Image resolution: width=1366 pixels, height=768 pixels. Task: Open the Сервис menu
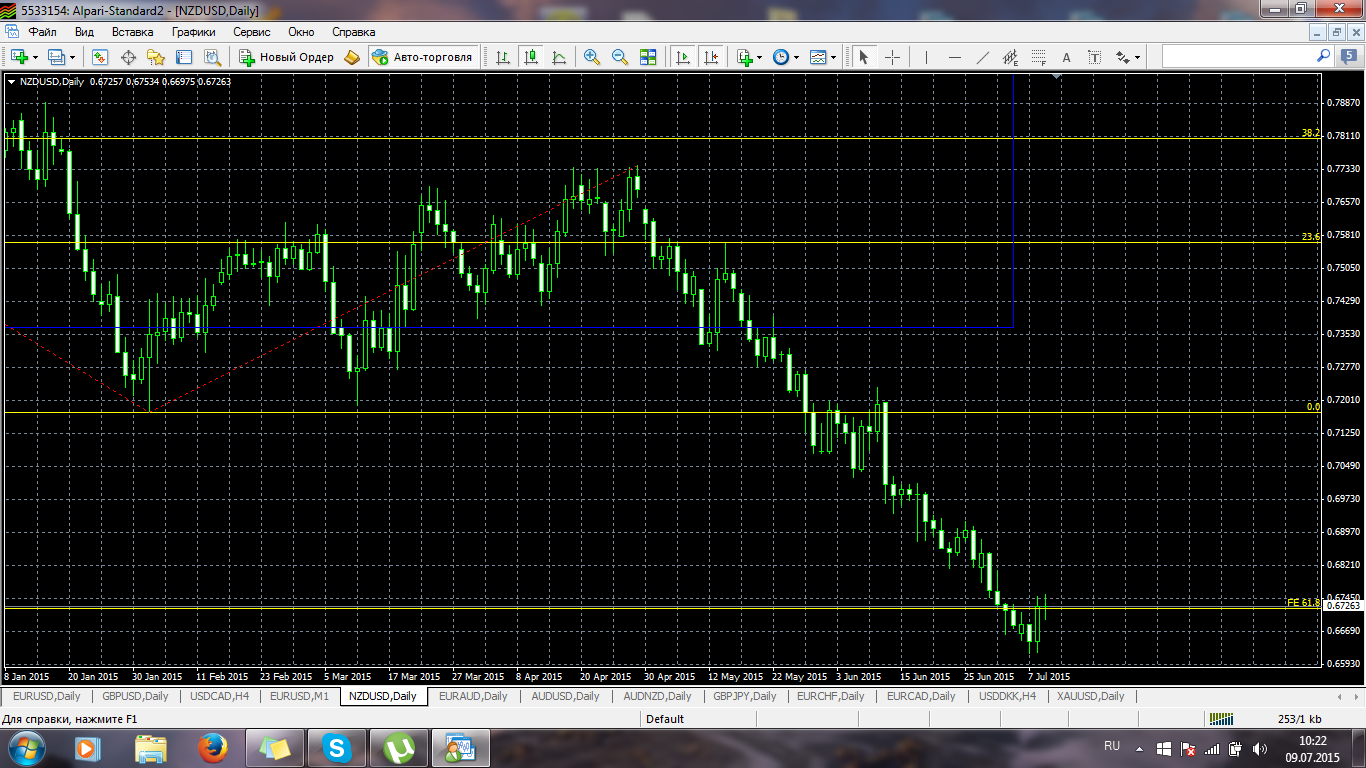point(252,32)
